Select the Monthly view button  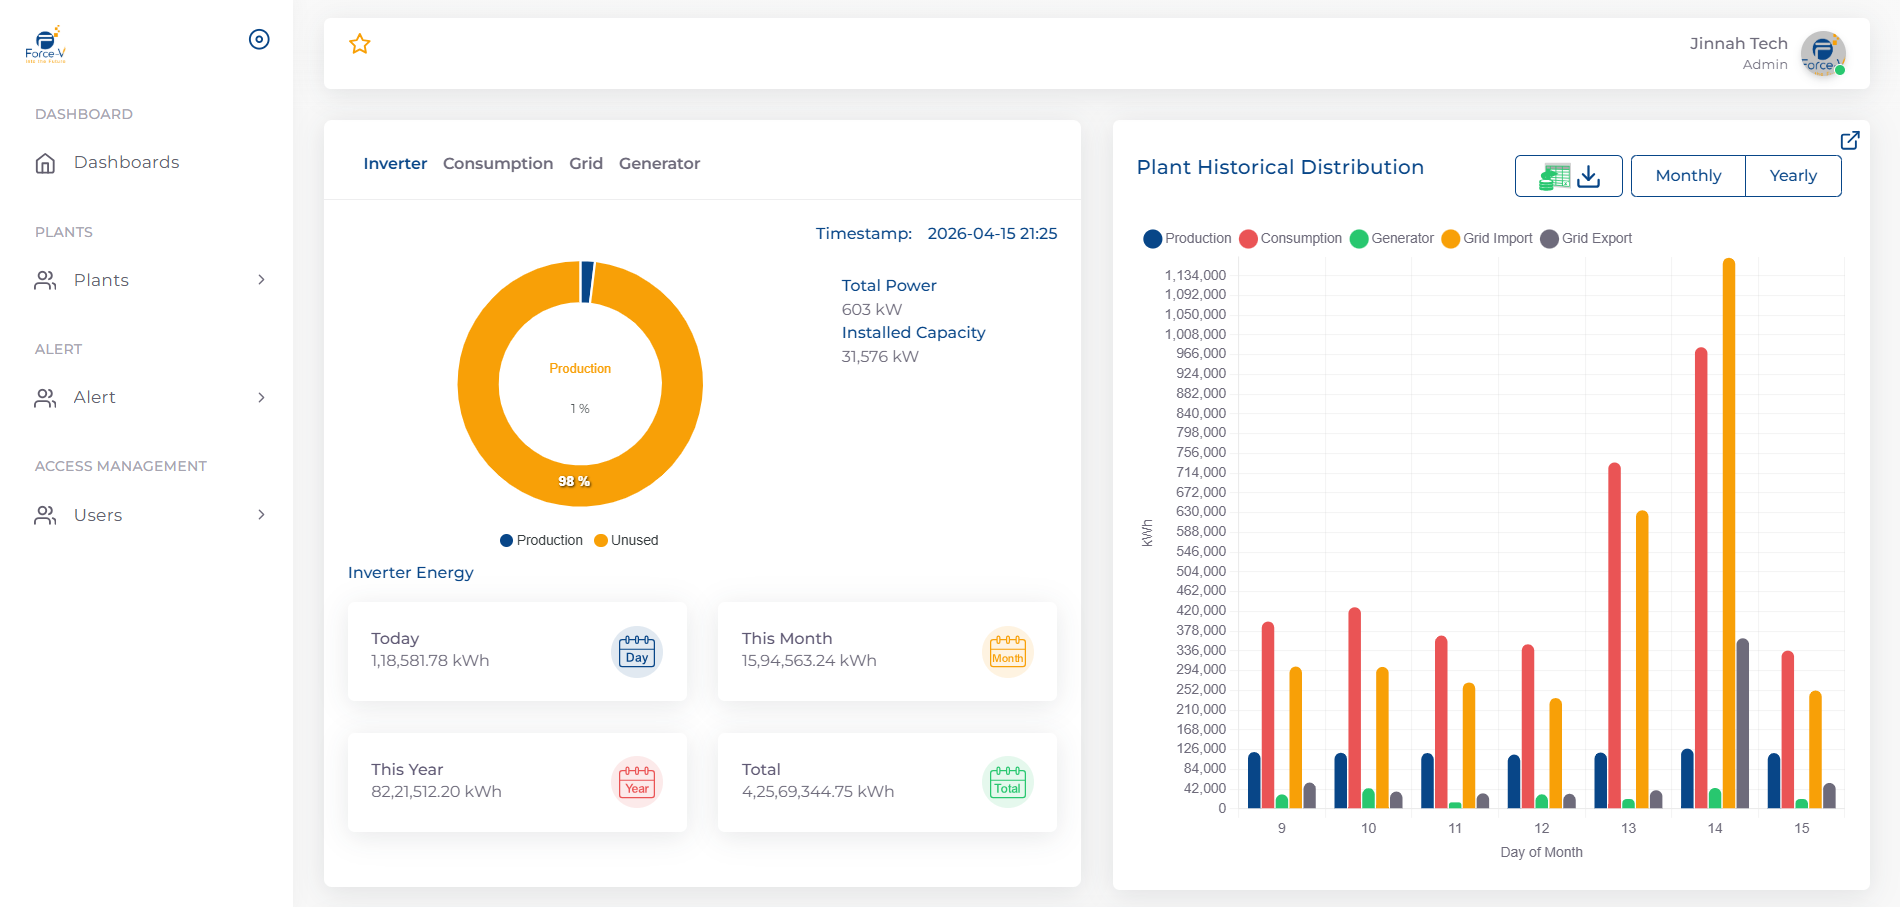pos(1688,176)
